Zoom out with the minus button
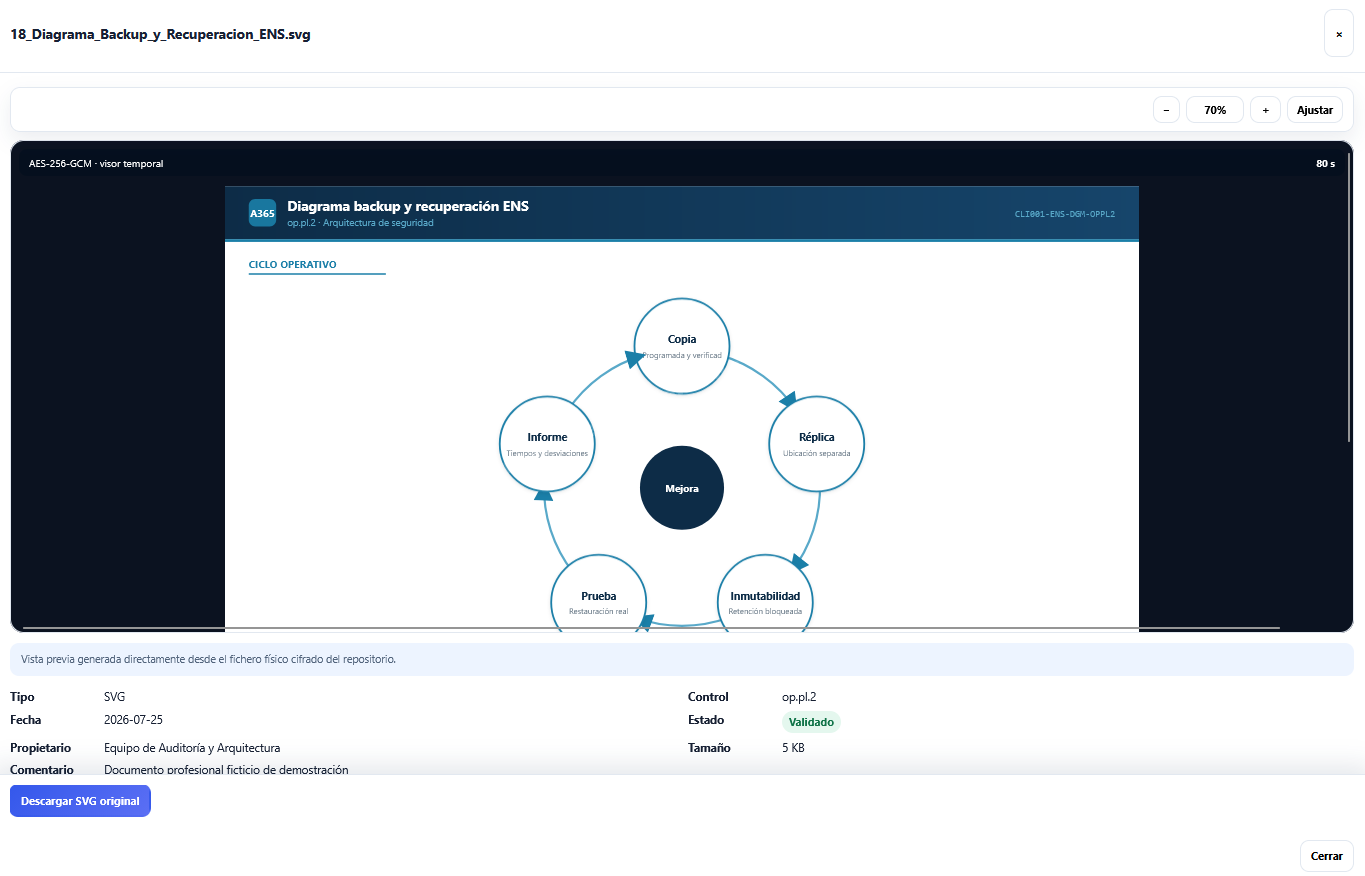Viewport: 1365px width, 876px height. [1166, 110]
